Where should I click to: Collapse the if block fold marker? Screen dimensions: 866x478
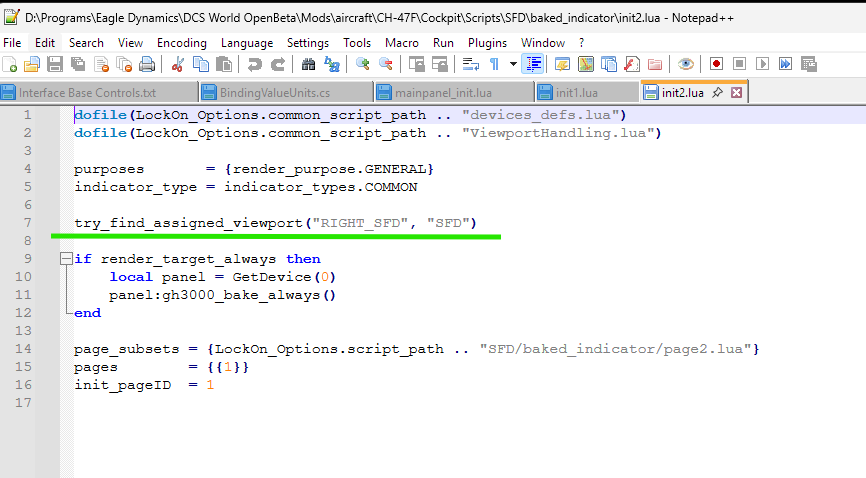point(66,259)
